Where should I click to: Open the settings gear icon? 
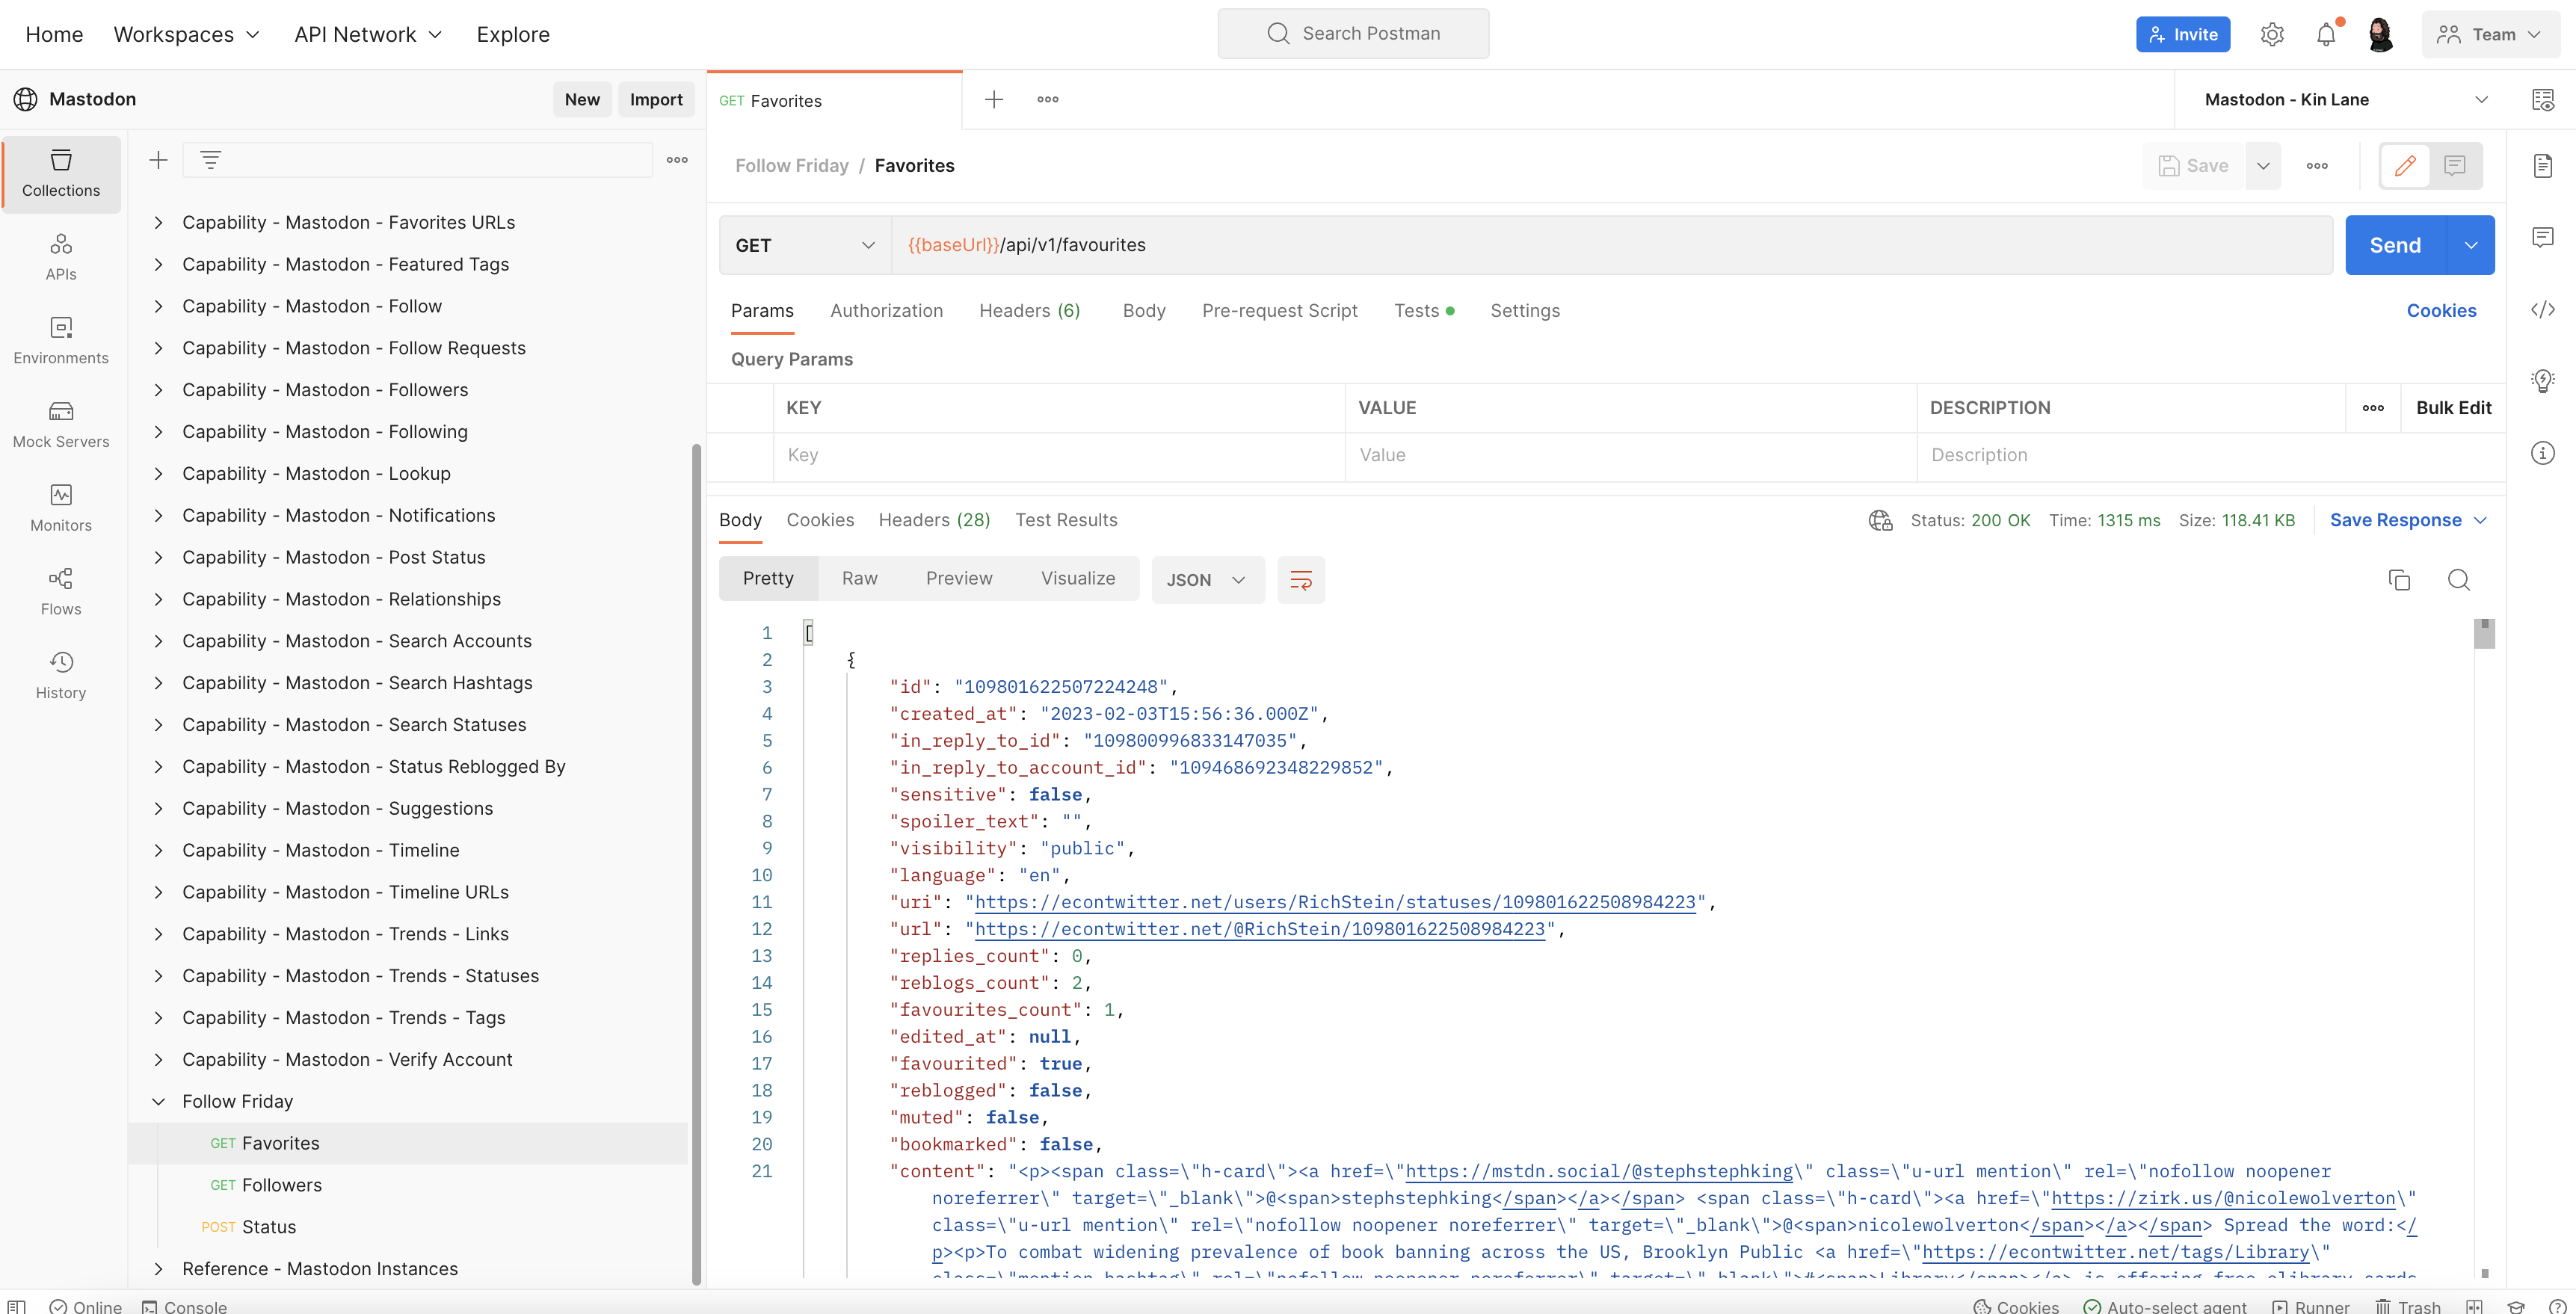(2271, 34)
